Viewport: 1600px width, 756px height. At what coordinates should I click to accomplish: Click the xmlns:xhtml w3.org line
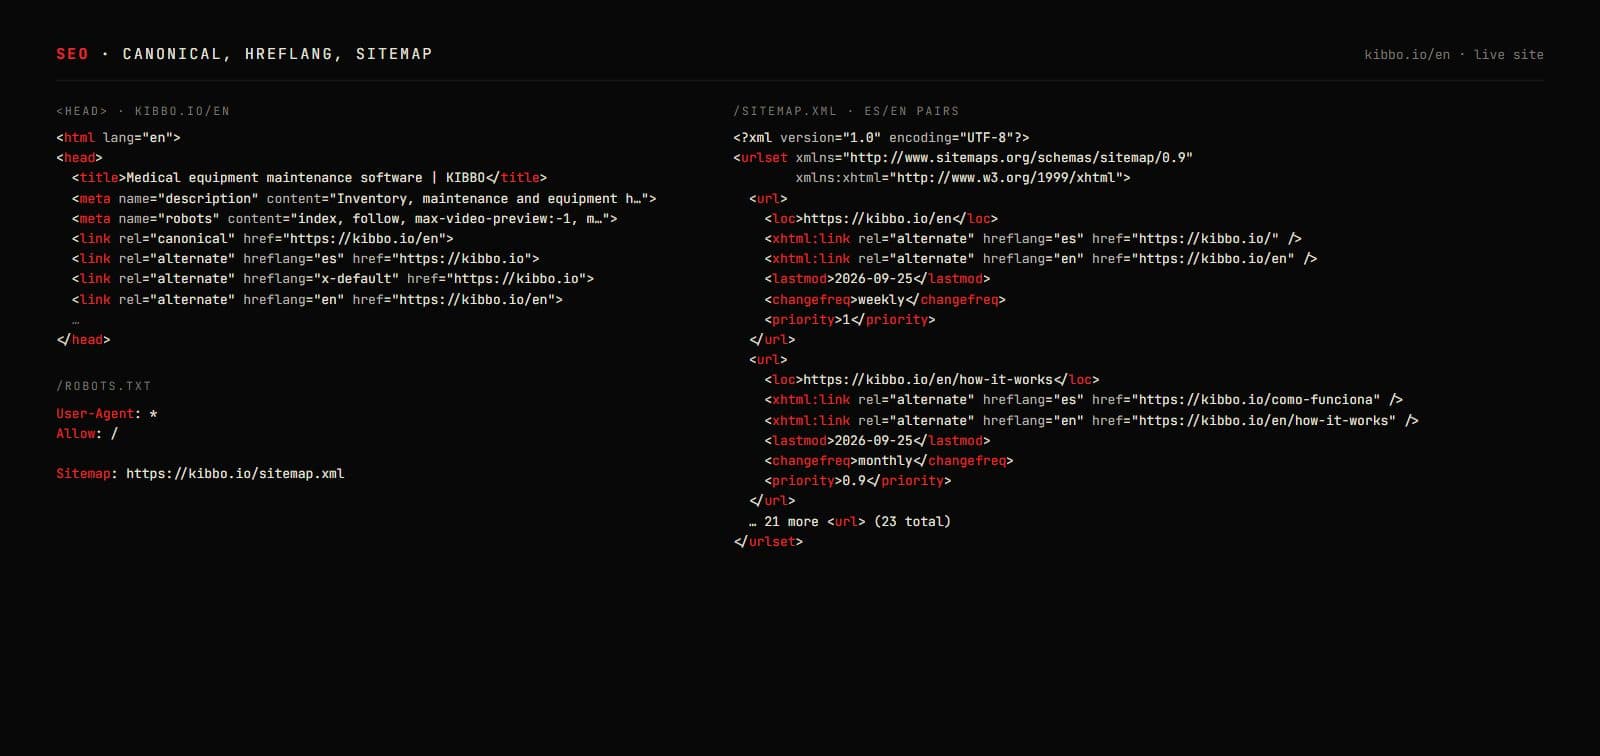(963, 178)
